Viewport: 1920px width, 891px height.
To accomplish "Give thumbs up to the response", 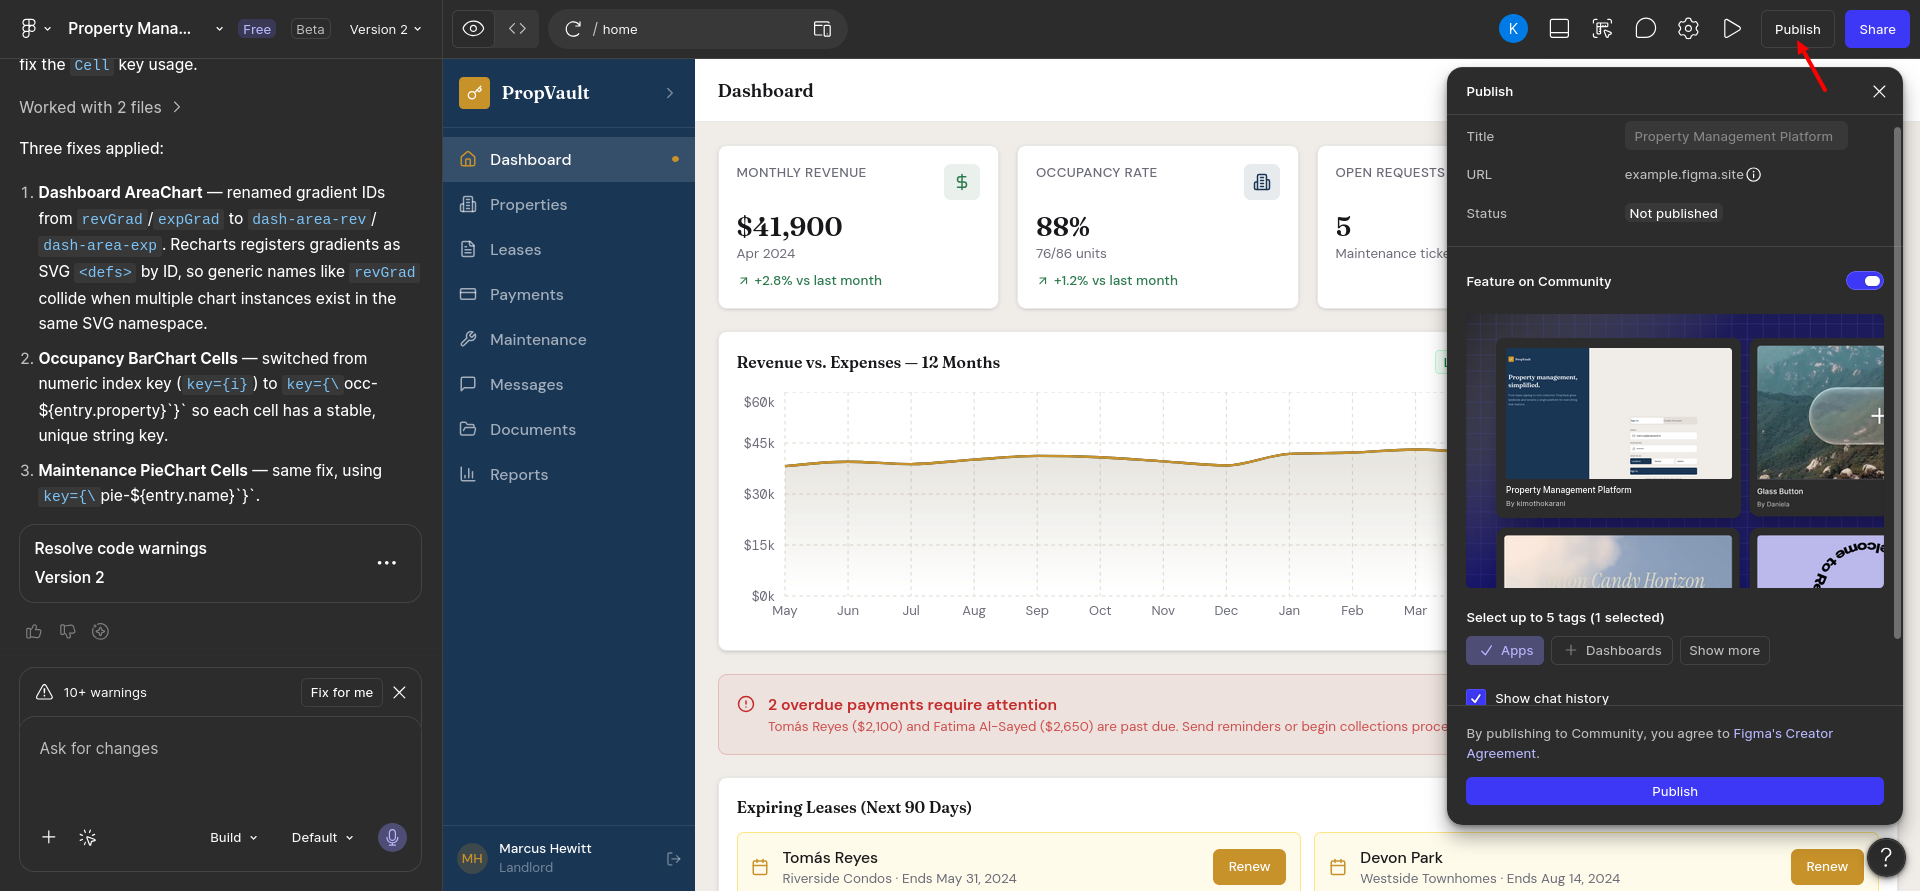I will click(34, 631).
